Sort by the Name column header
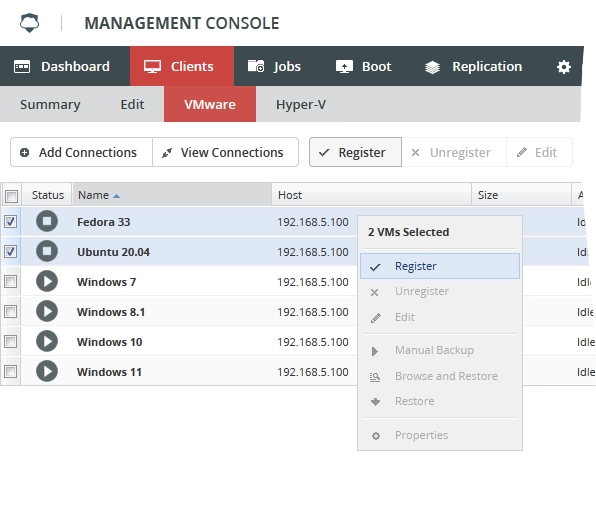This screenshot has height=516, width=596. click(x=172, y=195)
